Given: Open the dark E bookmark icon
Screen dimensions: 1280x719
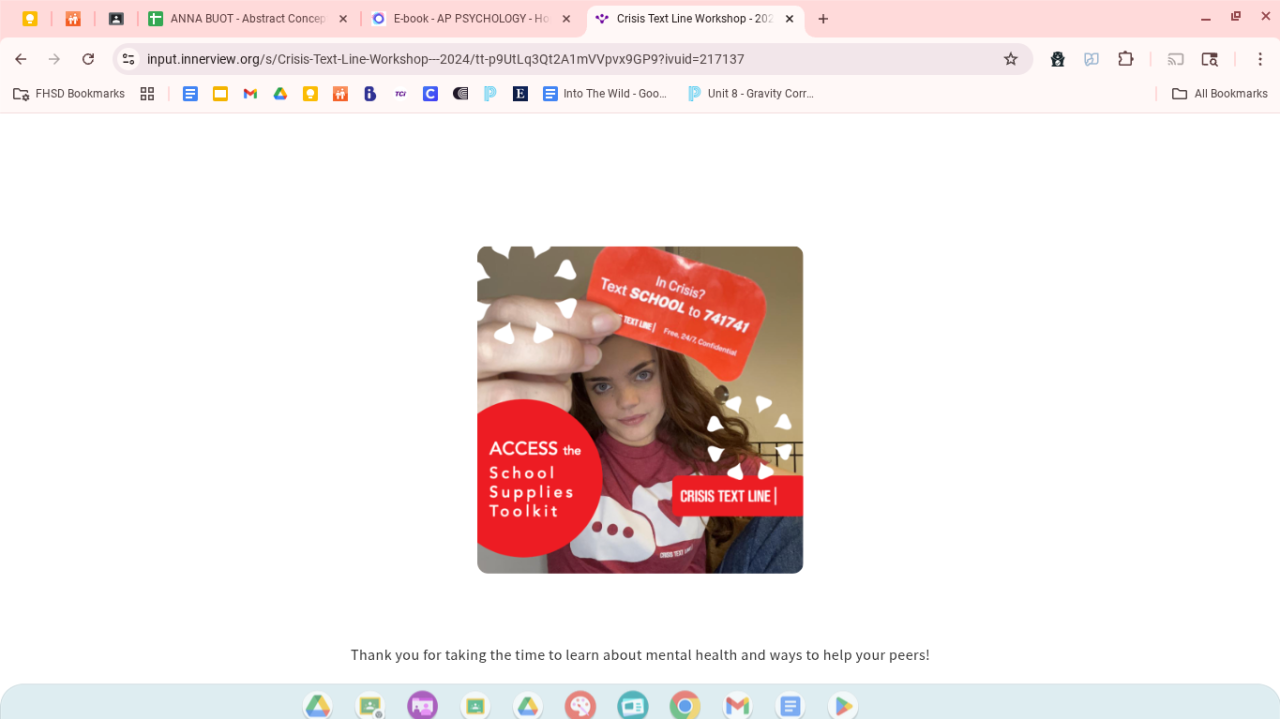Looking at the screenshot, I should 520,94.
